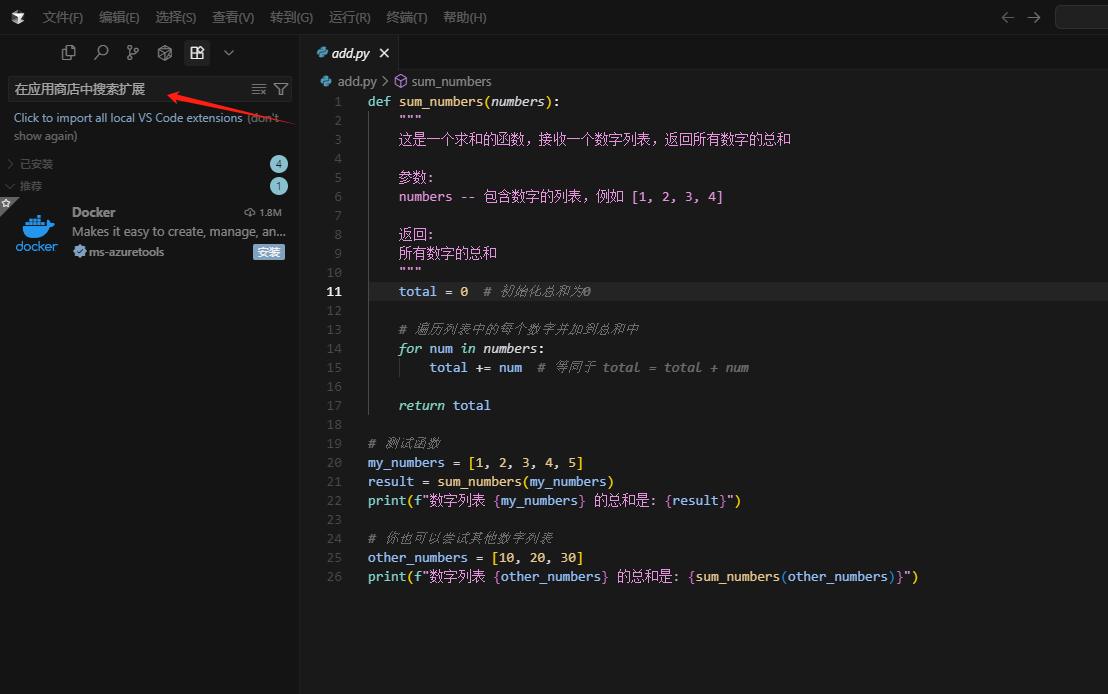Click sum_numbers in the breadcrumb

tap(451, 81)
